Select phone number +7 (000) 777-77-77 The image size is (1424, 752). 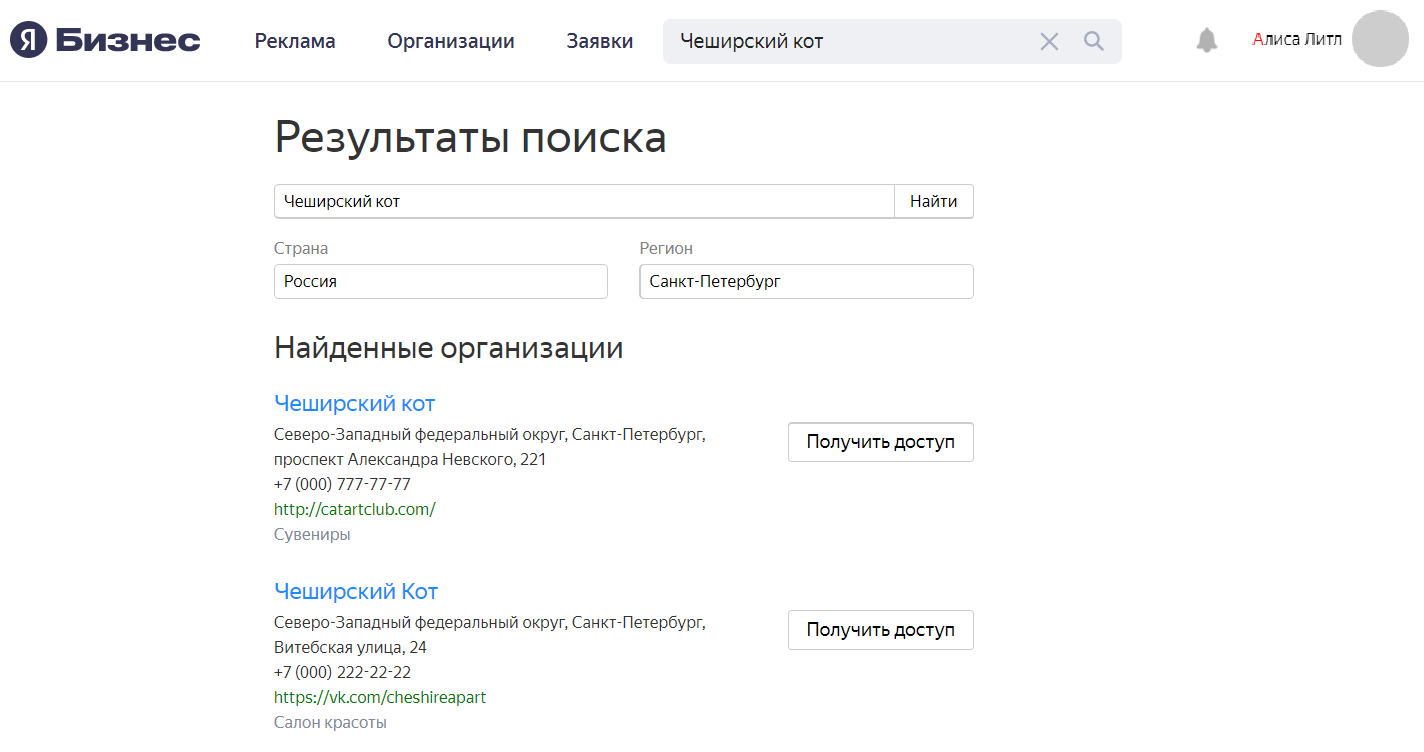(342, 484)
